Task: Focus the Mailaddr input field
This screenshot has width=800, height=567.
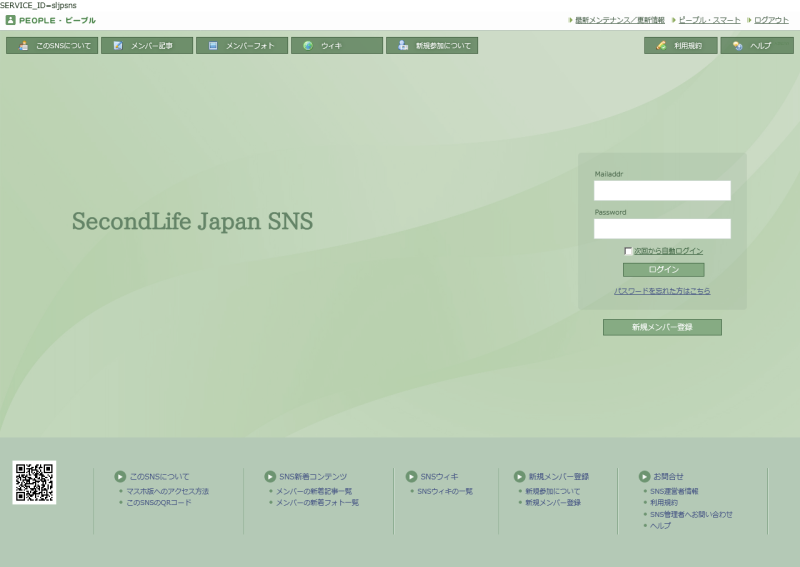Action: (x=662, y=190)
